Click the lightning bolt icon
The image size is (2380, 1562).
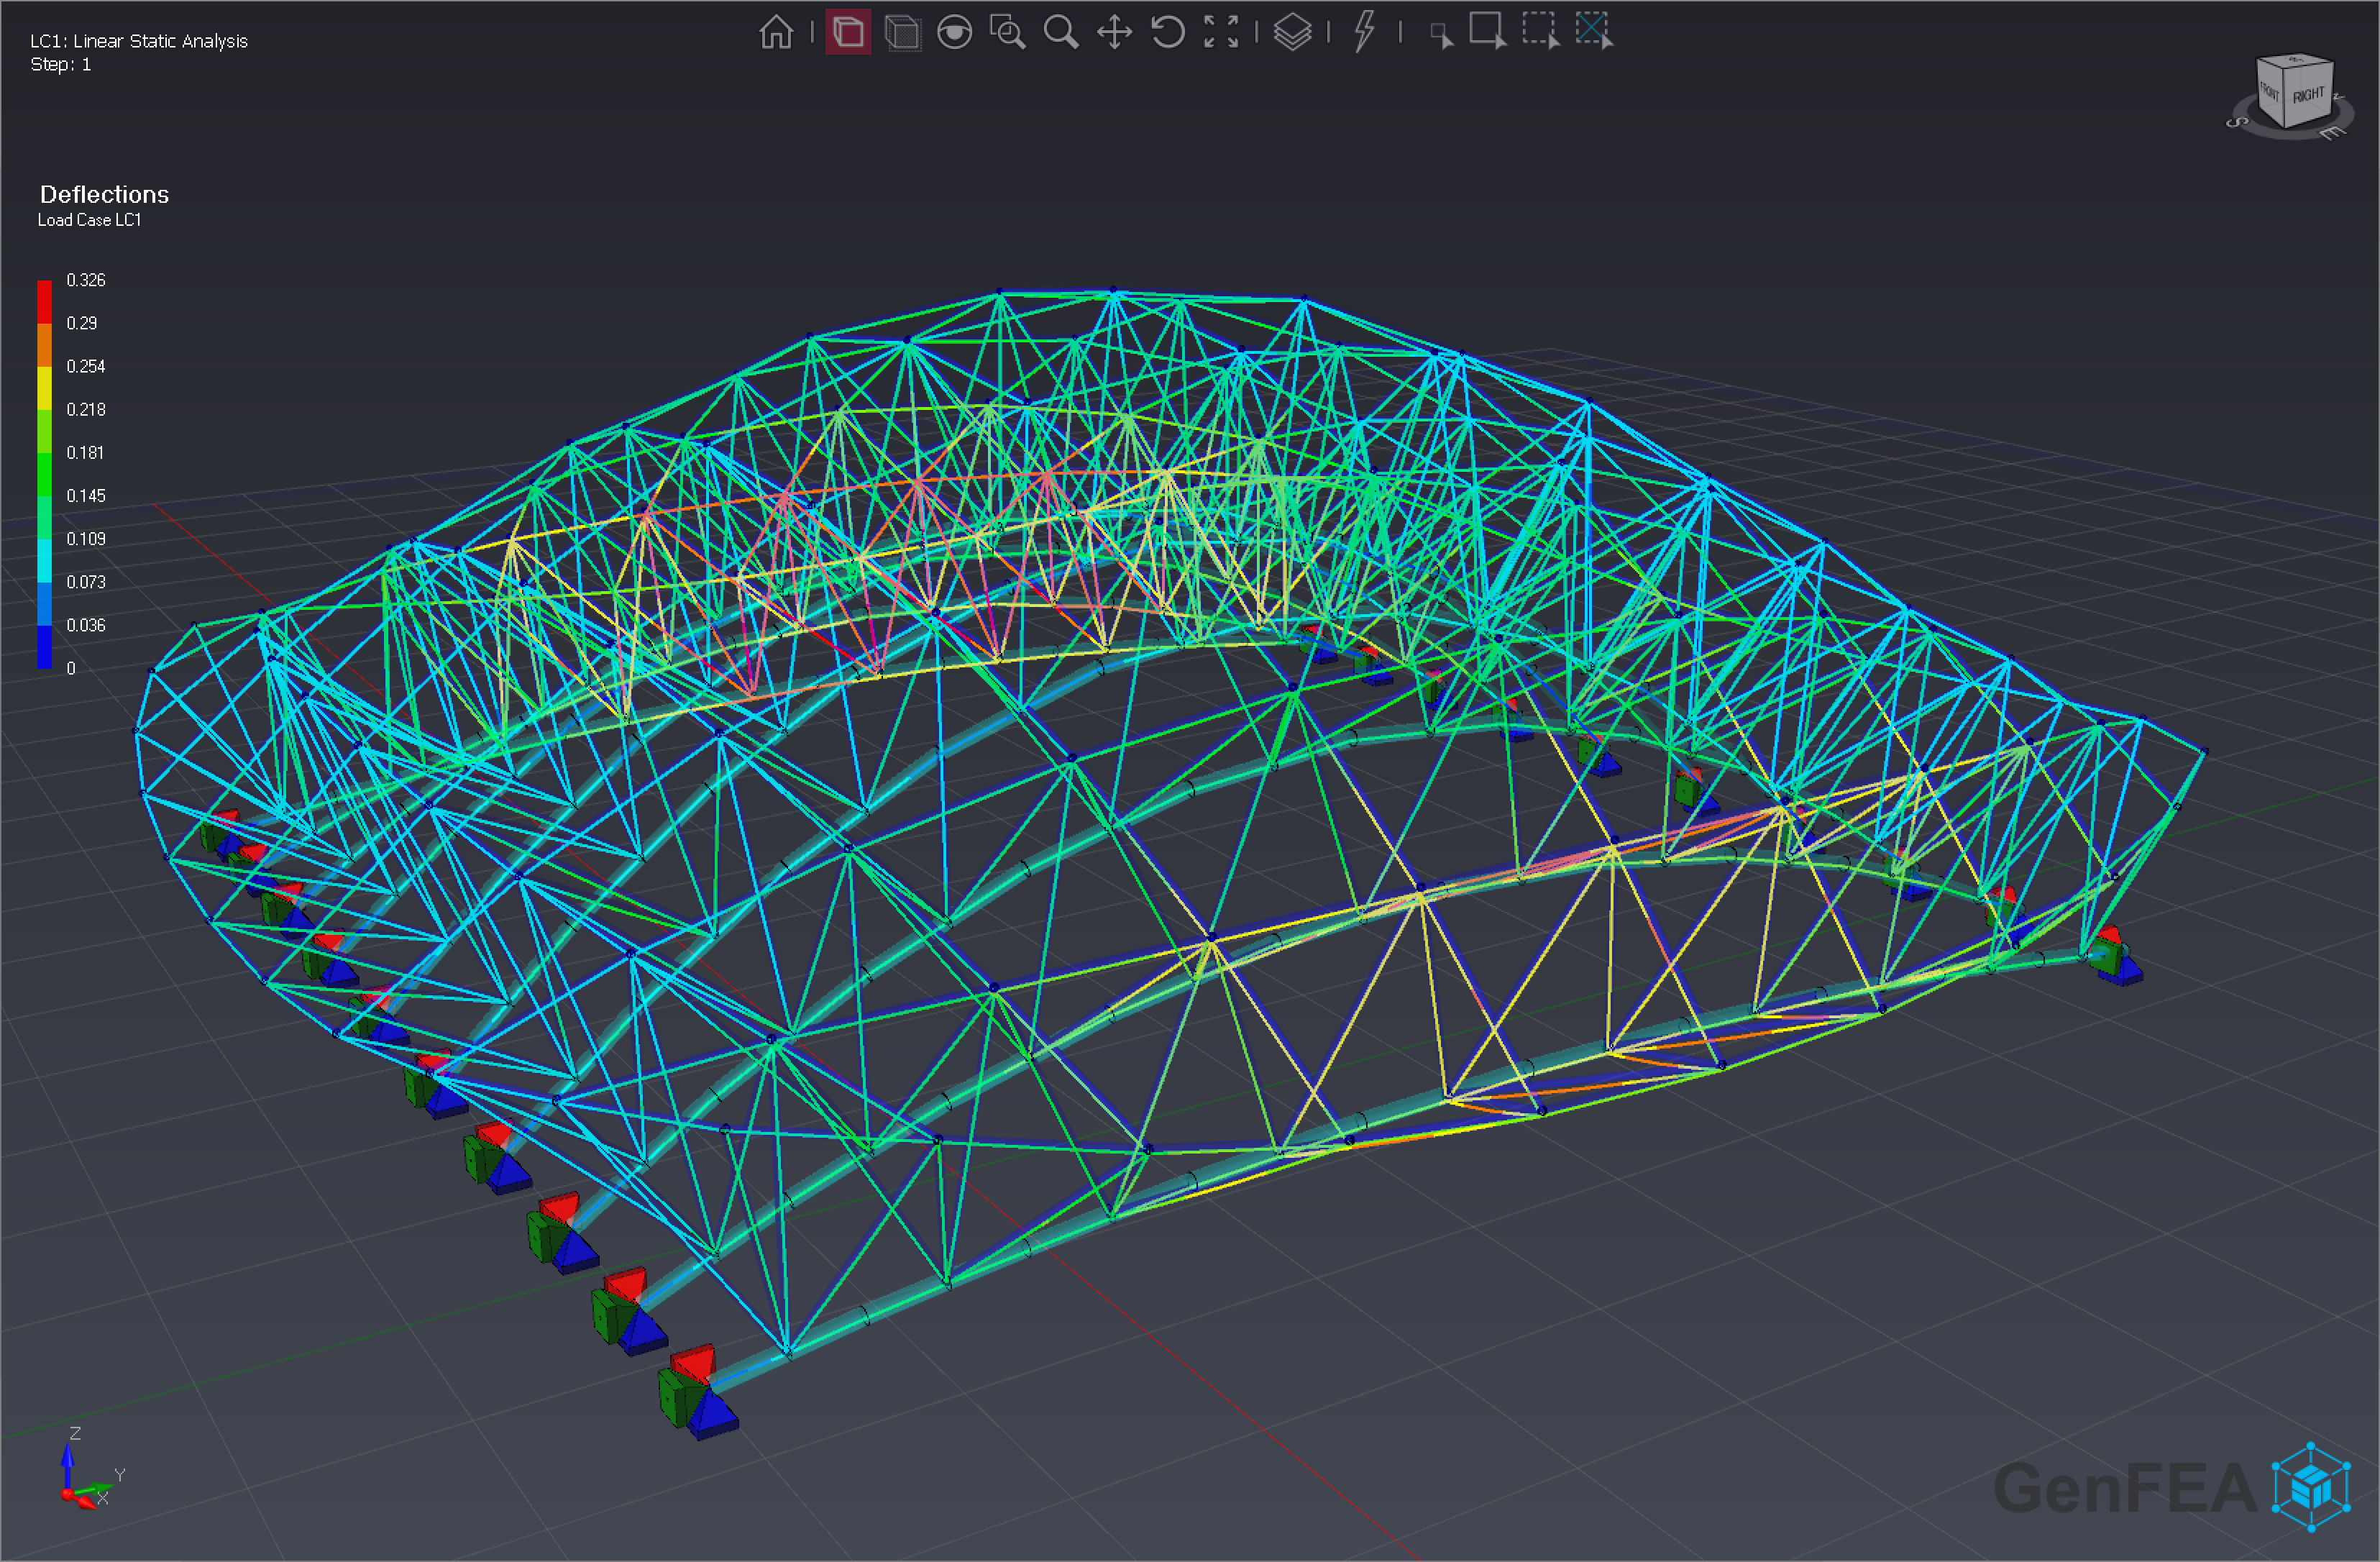click(x=1364, y=30)
